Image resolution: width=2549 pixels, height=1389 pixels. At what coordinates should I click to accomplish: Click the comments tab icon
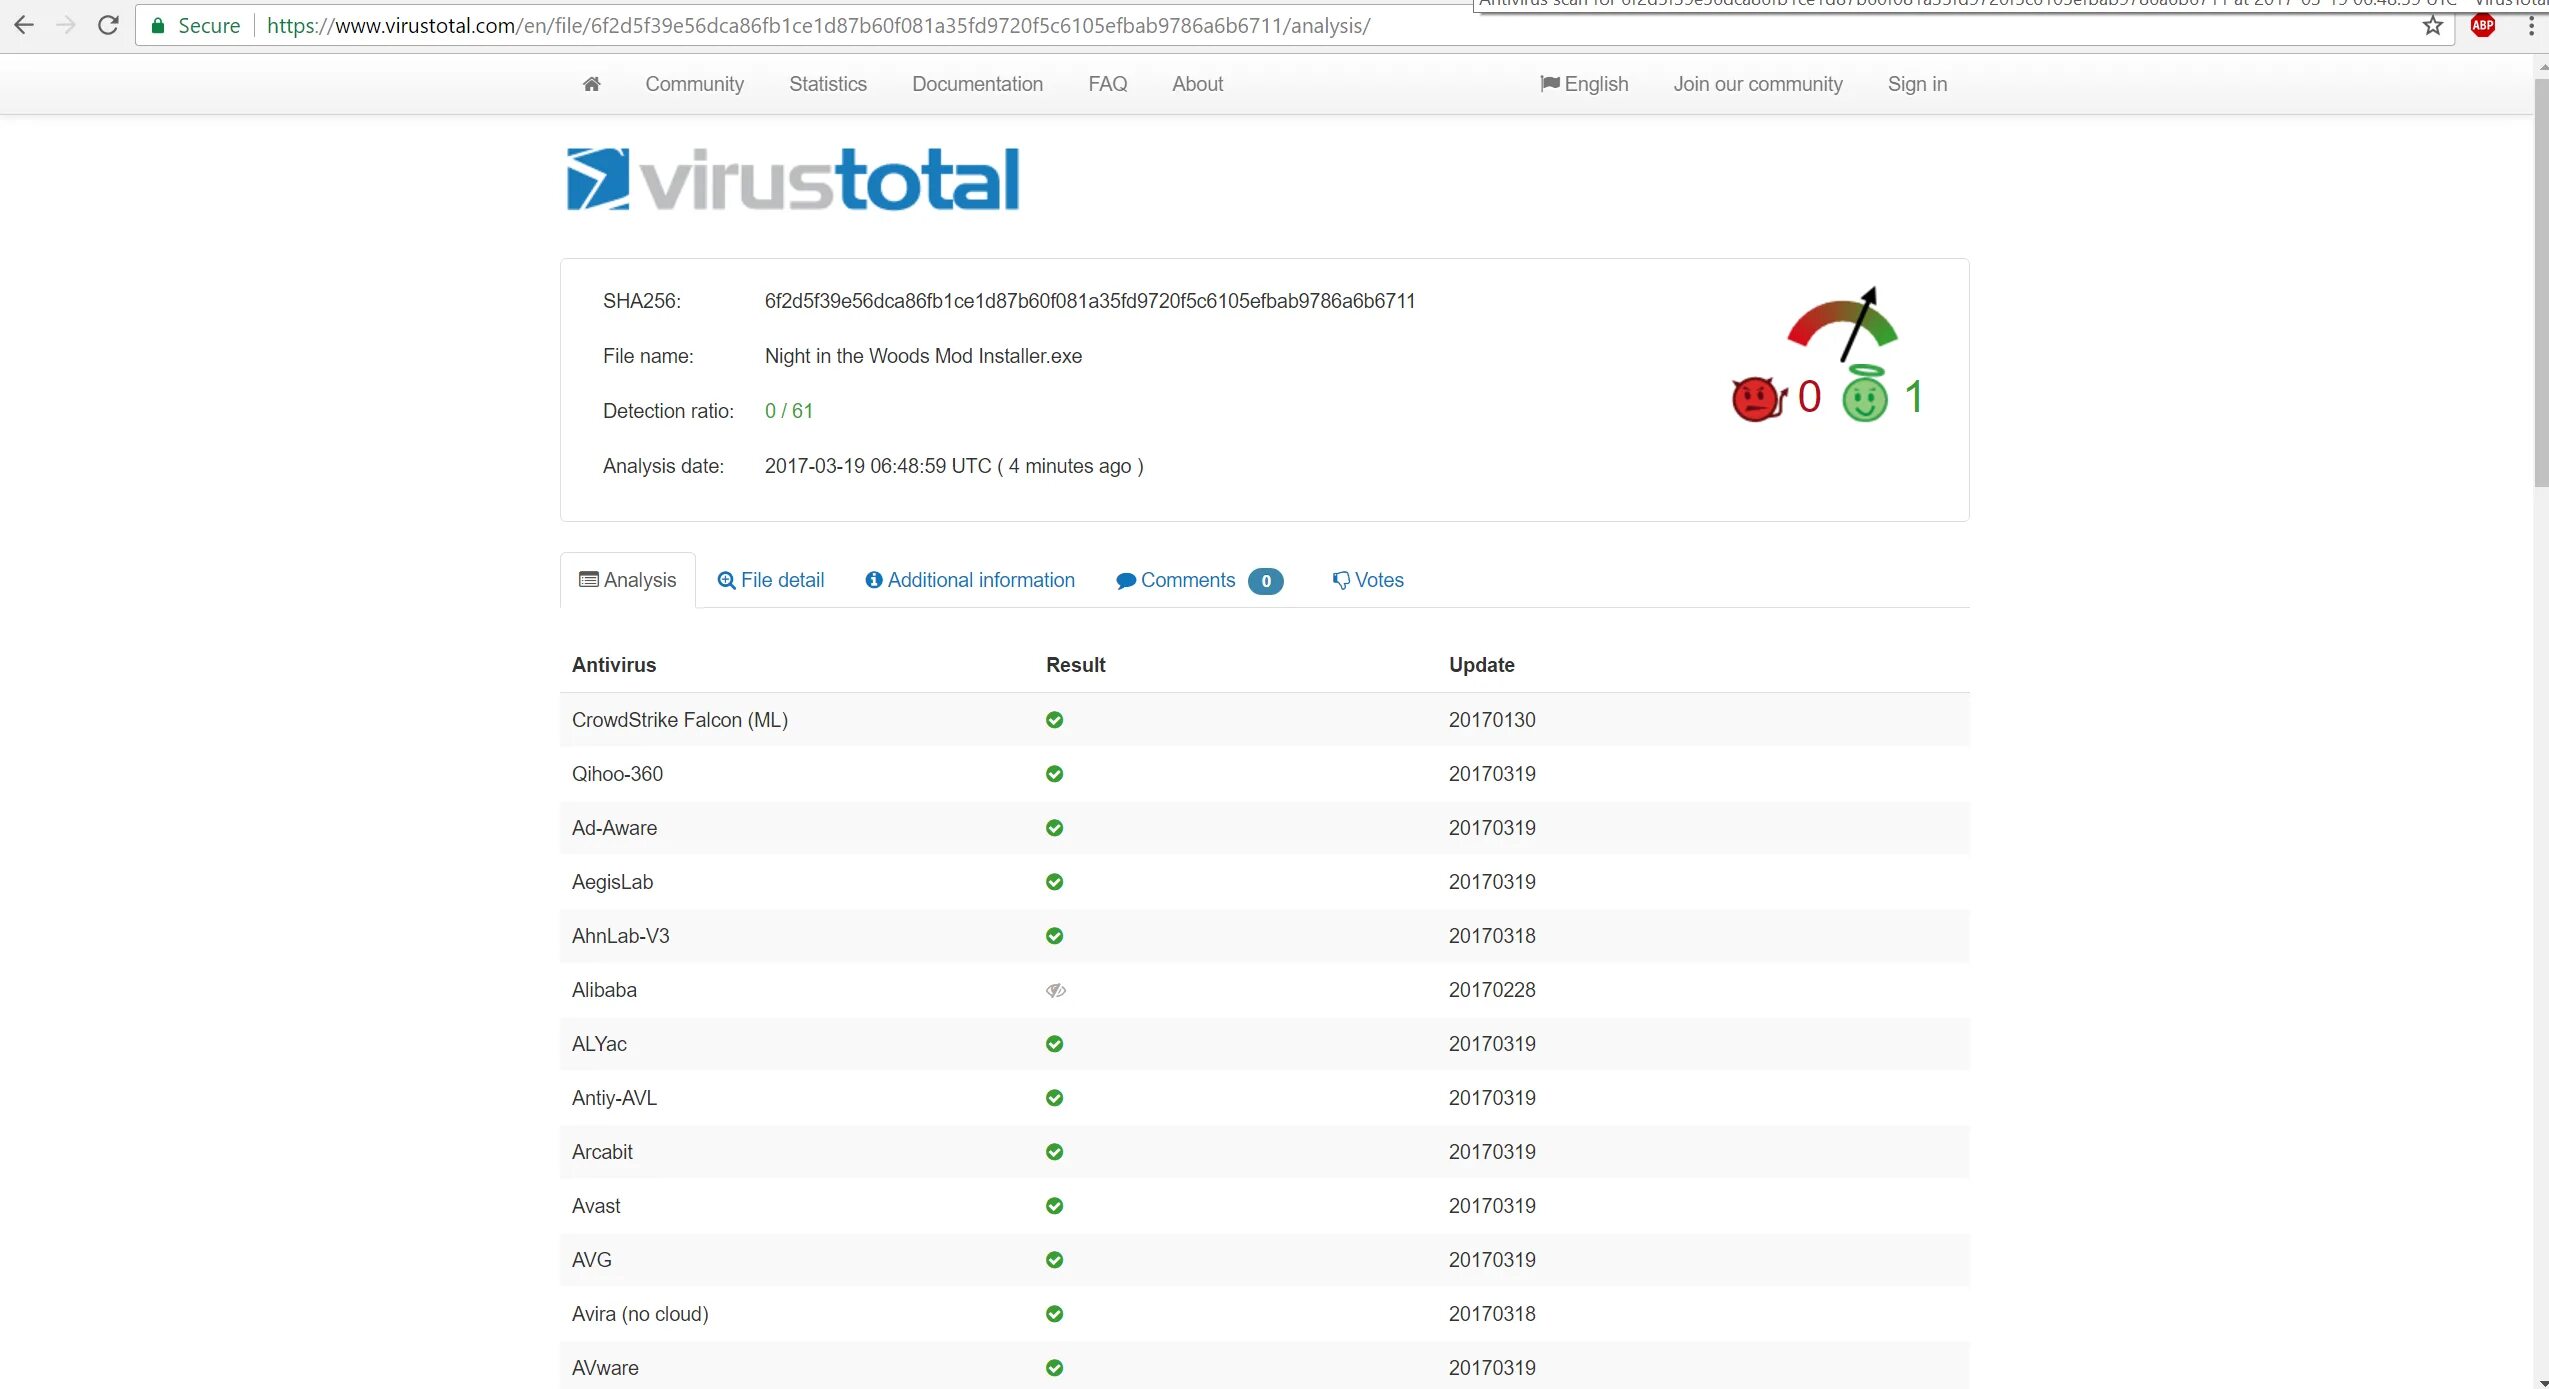[x=1127, y=580]
